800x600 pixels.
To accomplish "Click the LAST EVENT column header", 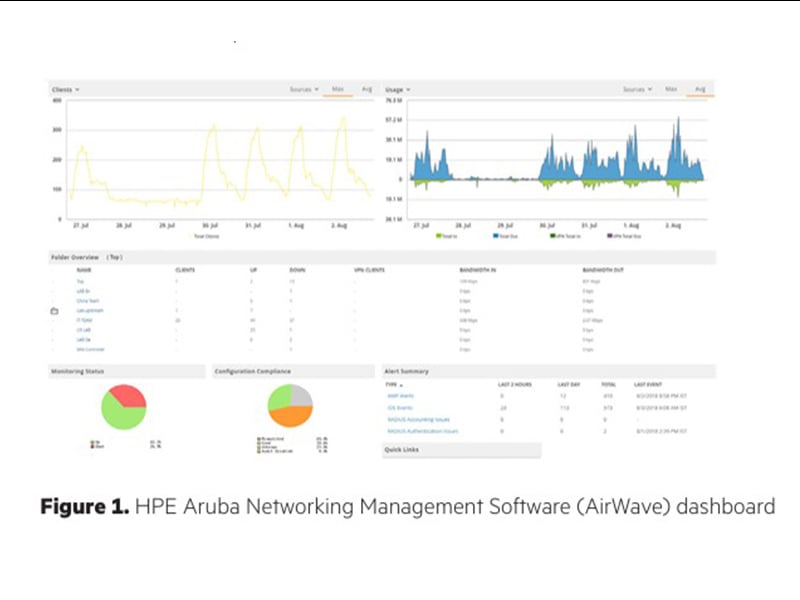I will pyautogui.click(x=648, y=385).
